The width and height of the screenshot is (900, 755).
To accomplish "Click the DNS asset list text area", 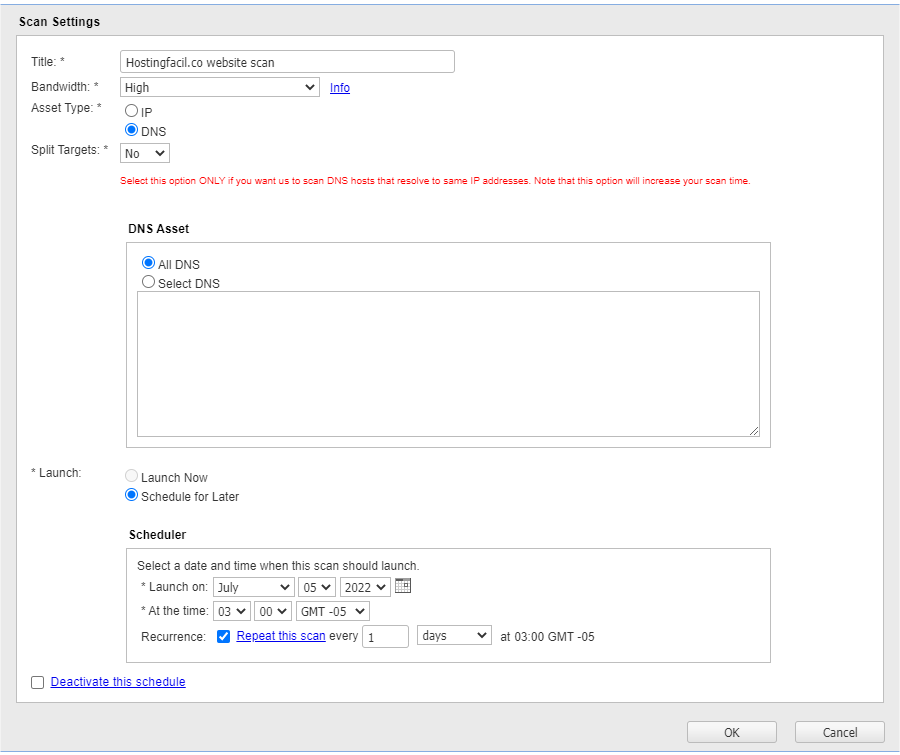I will coord(448,364).
